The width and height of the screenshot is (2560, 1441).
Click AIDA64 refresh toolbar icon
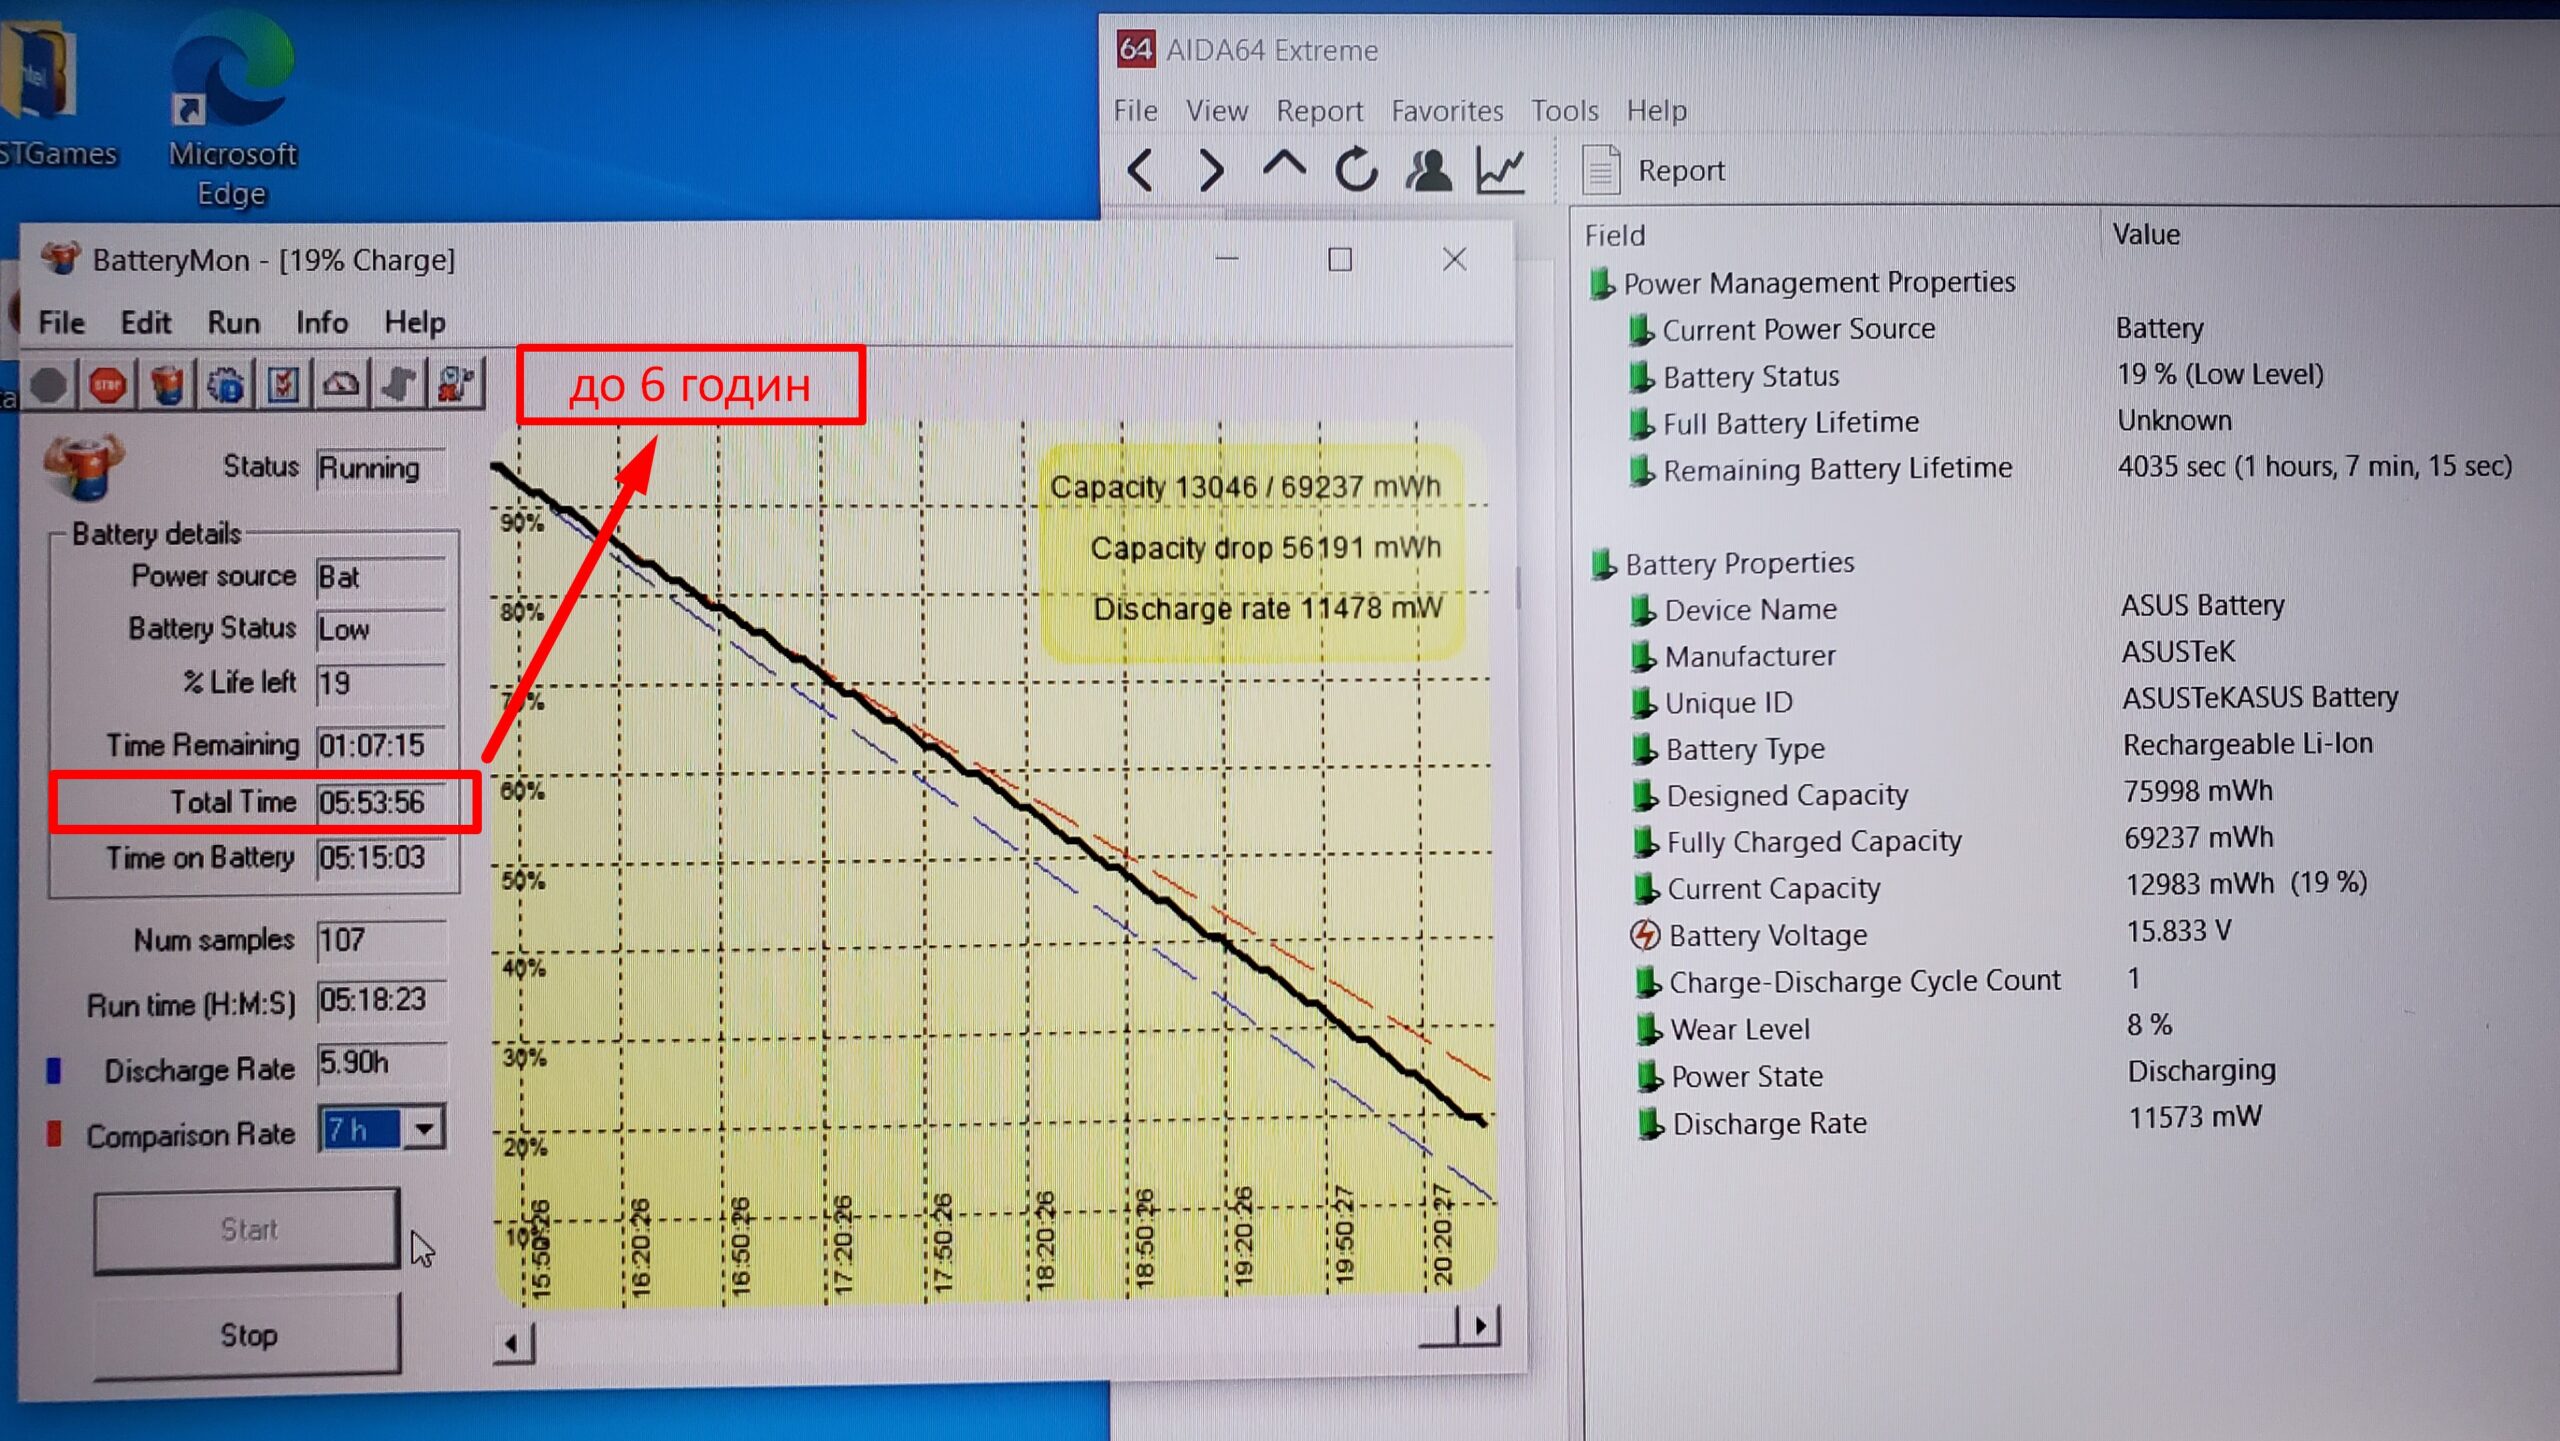(x=1356, y=170)
